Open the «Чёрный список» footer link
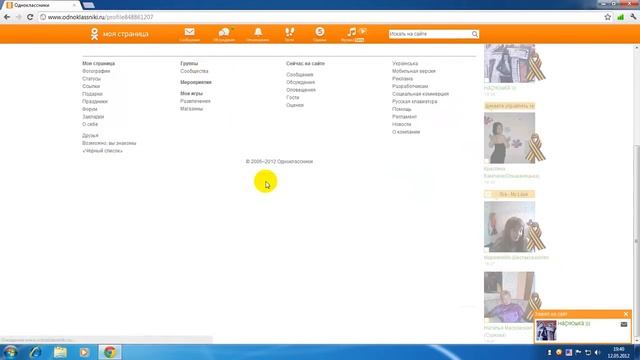This screenshot has width=640, height=360. (x=102, y=151)
